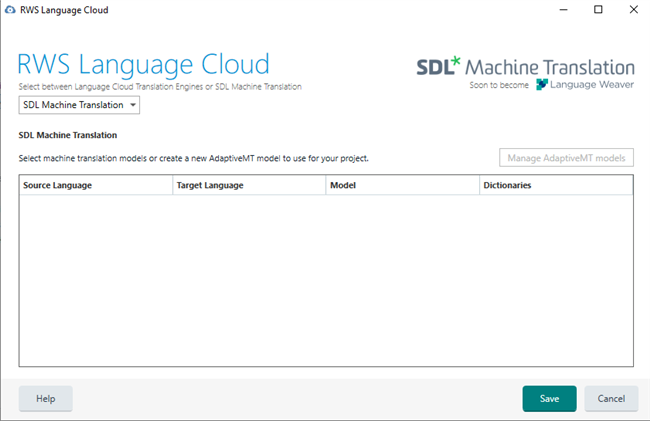Select the Model column header
This screenshot has width=650, height=421.
[403, 185]
